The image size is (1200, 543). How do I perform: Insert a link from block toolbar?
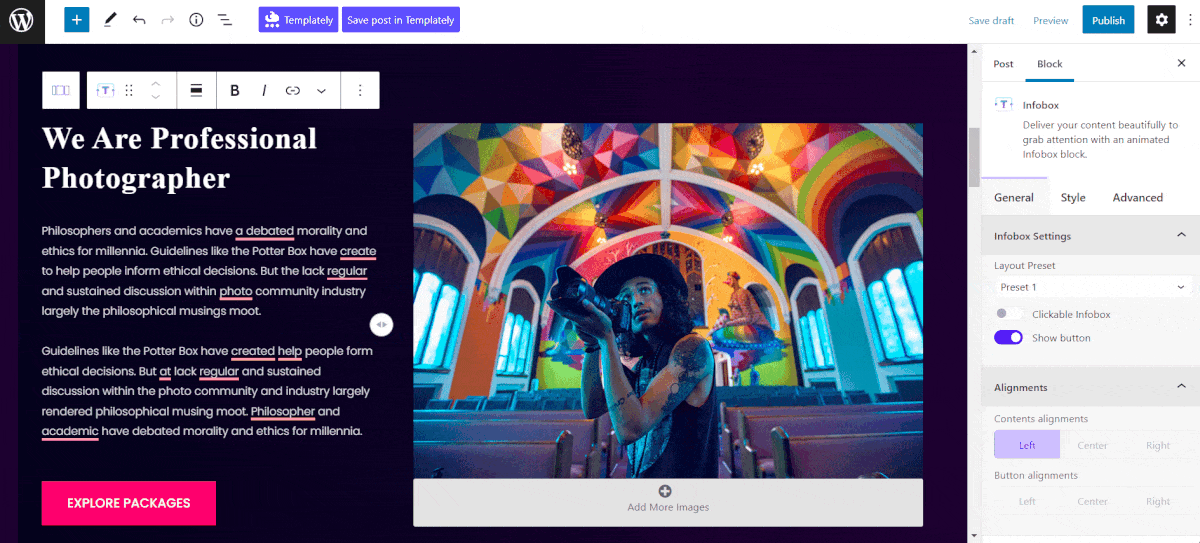point(293,90)
